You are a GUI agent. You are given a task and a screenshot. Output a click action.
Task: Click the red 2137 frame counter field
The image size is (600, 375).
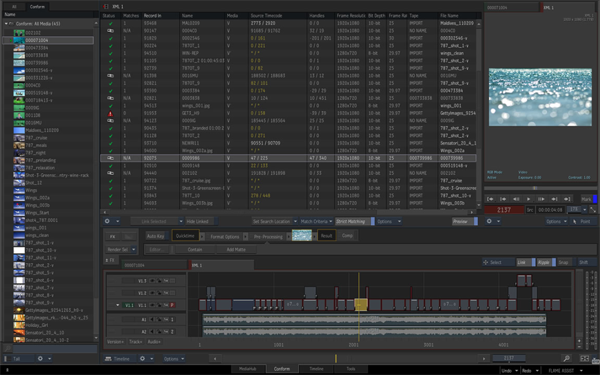point(504,210)
